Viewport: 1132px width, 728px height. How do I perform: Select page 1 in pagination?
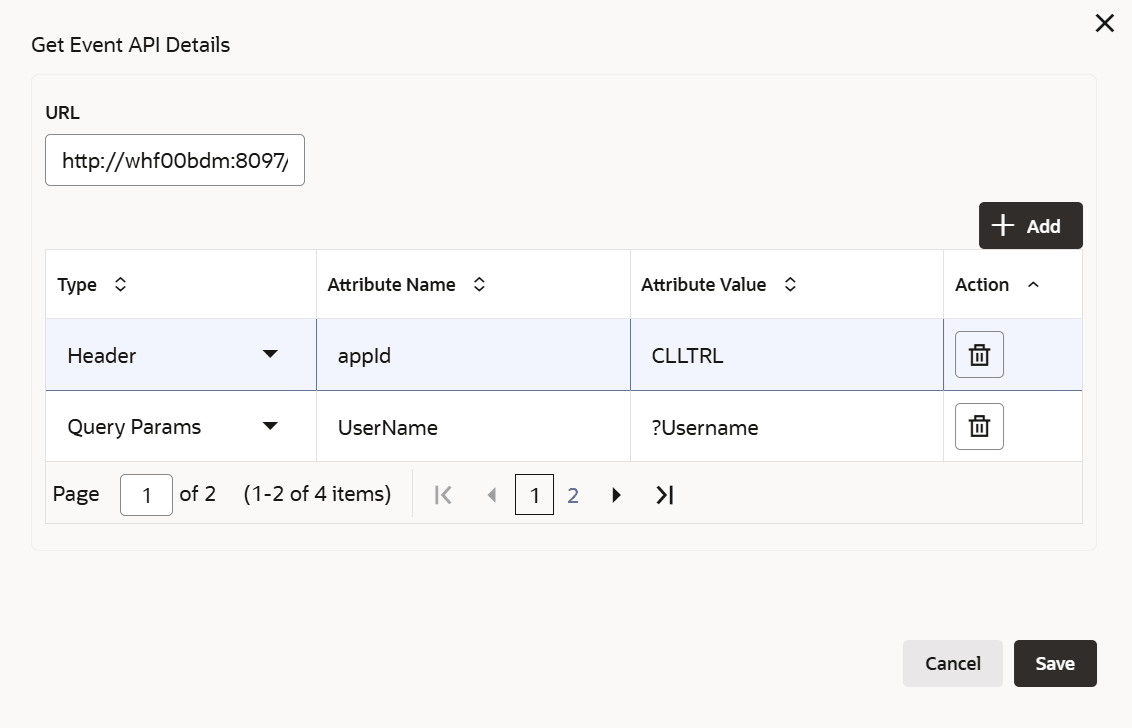pos(534,495)
